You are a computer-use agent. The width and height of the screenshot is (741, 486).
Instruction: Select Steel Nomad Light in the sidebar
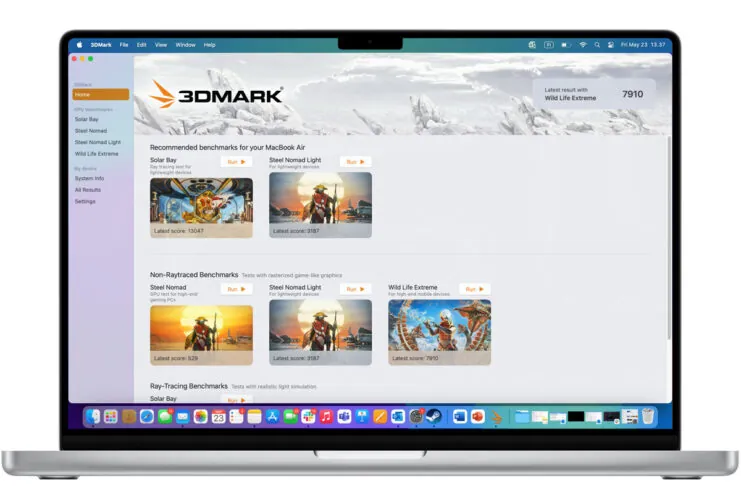click(x=98, y=142)
